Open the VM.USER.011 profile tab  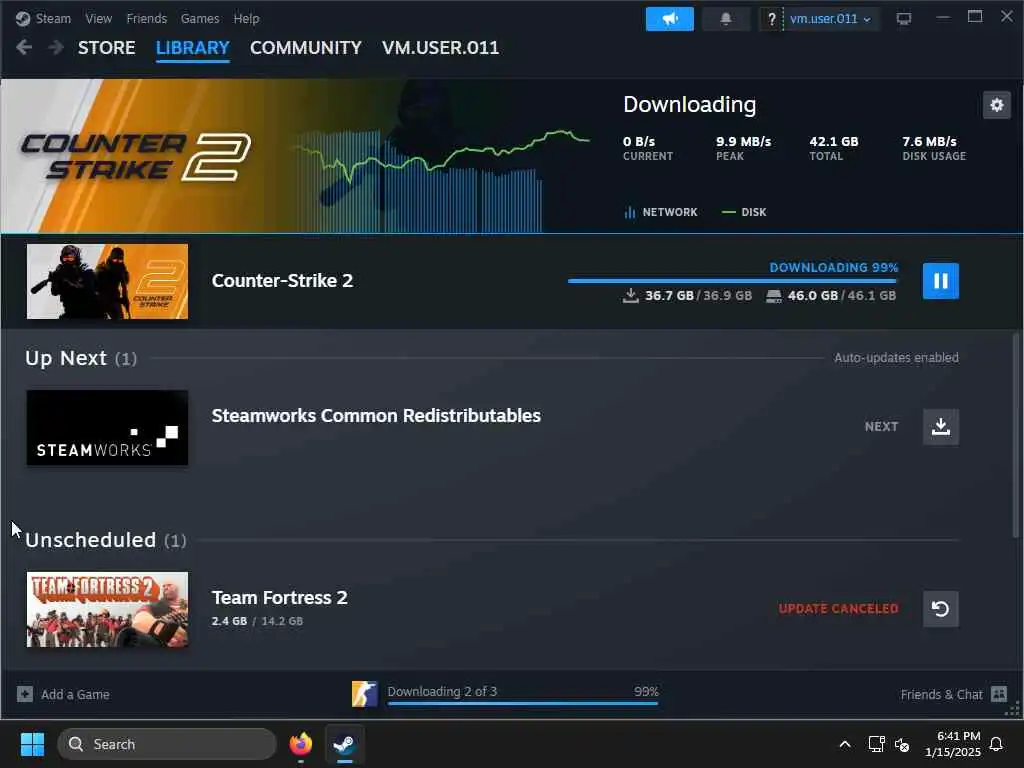pyautogui.click(x=440, y=48)
